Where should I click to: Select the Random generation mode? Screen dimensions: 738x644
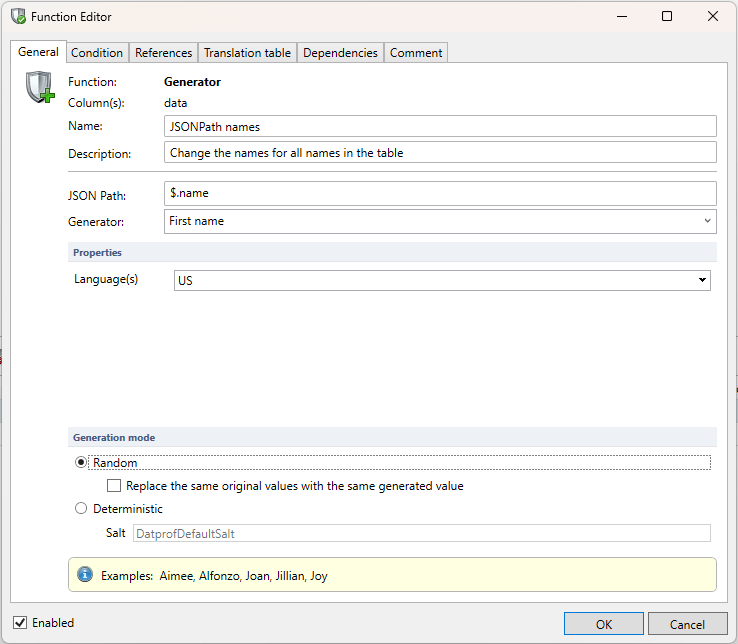click(x=82, y=463)
